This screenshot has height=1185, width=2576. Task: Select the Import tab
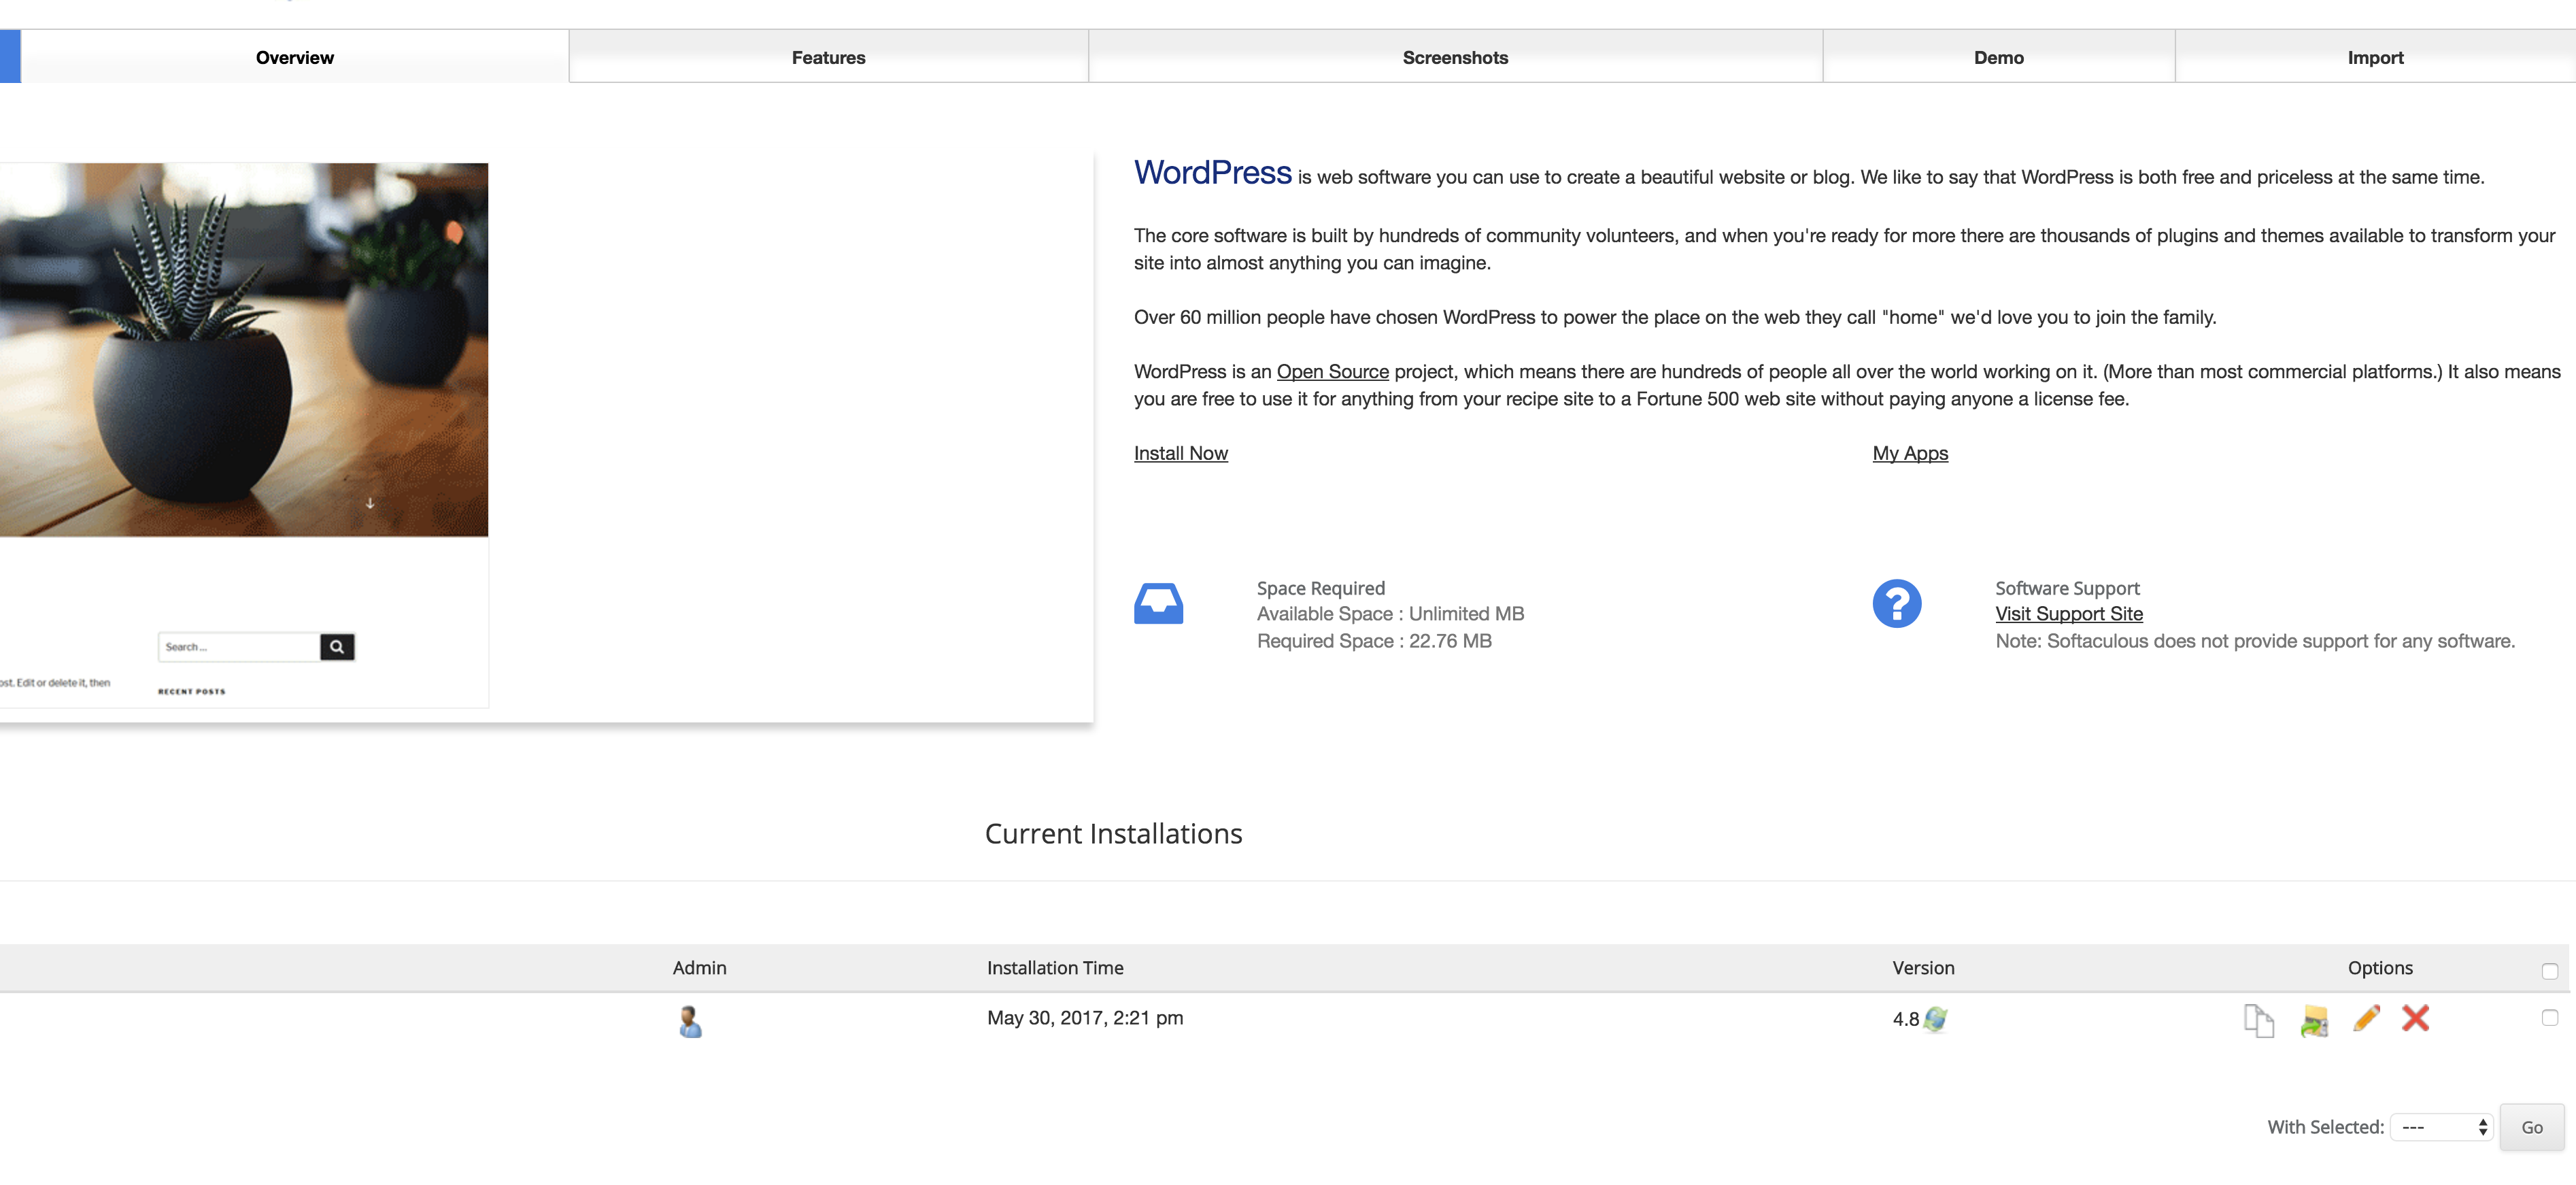(x=2375, y=57)
